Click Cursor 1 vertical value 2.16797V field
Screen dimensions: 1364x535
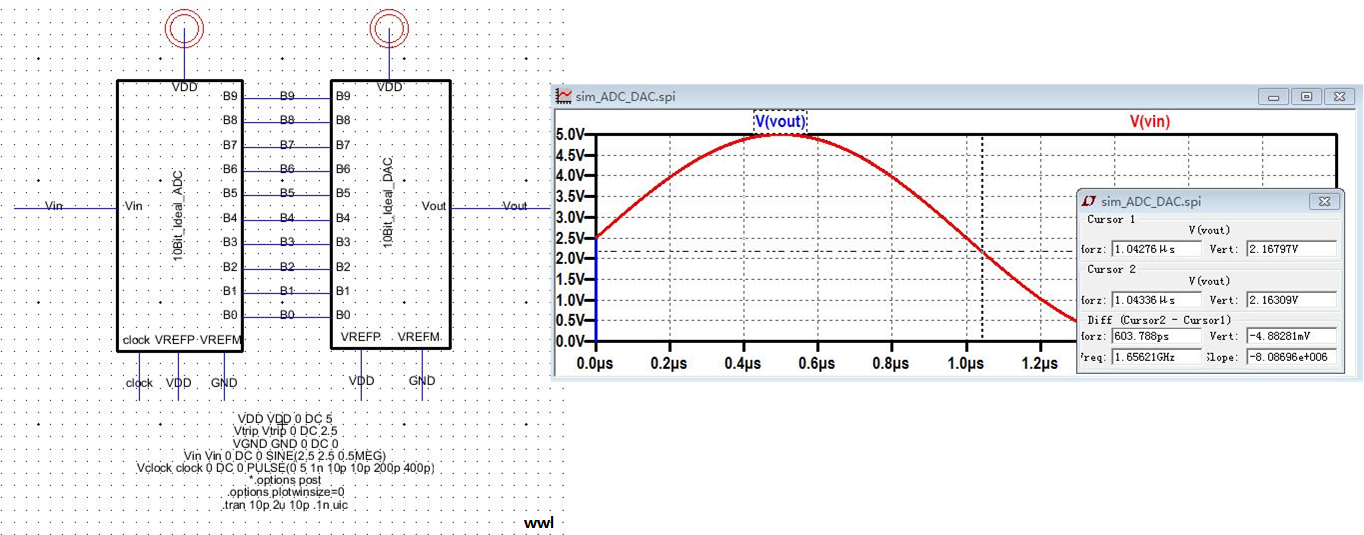click(1291, 248)
